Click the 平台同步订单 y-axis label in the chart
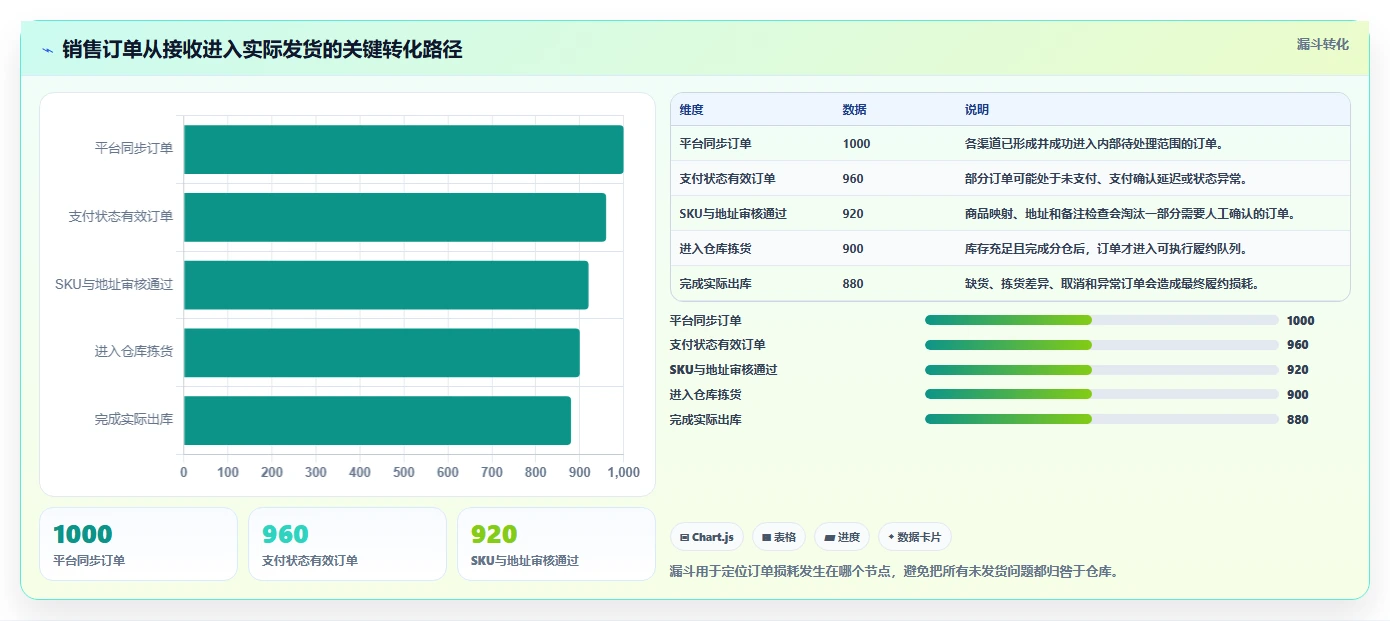Screen dimensions: 1390x621 (134, 149)
